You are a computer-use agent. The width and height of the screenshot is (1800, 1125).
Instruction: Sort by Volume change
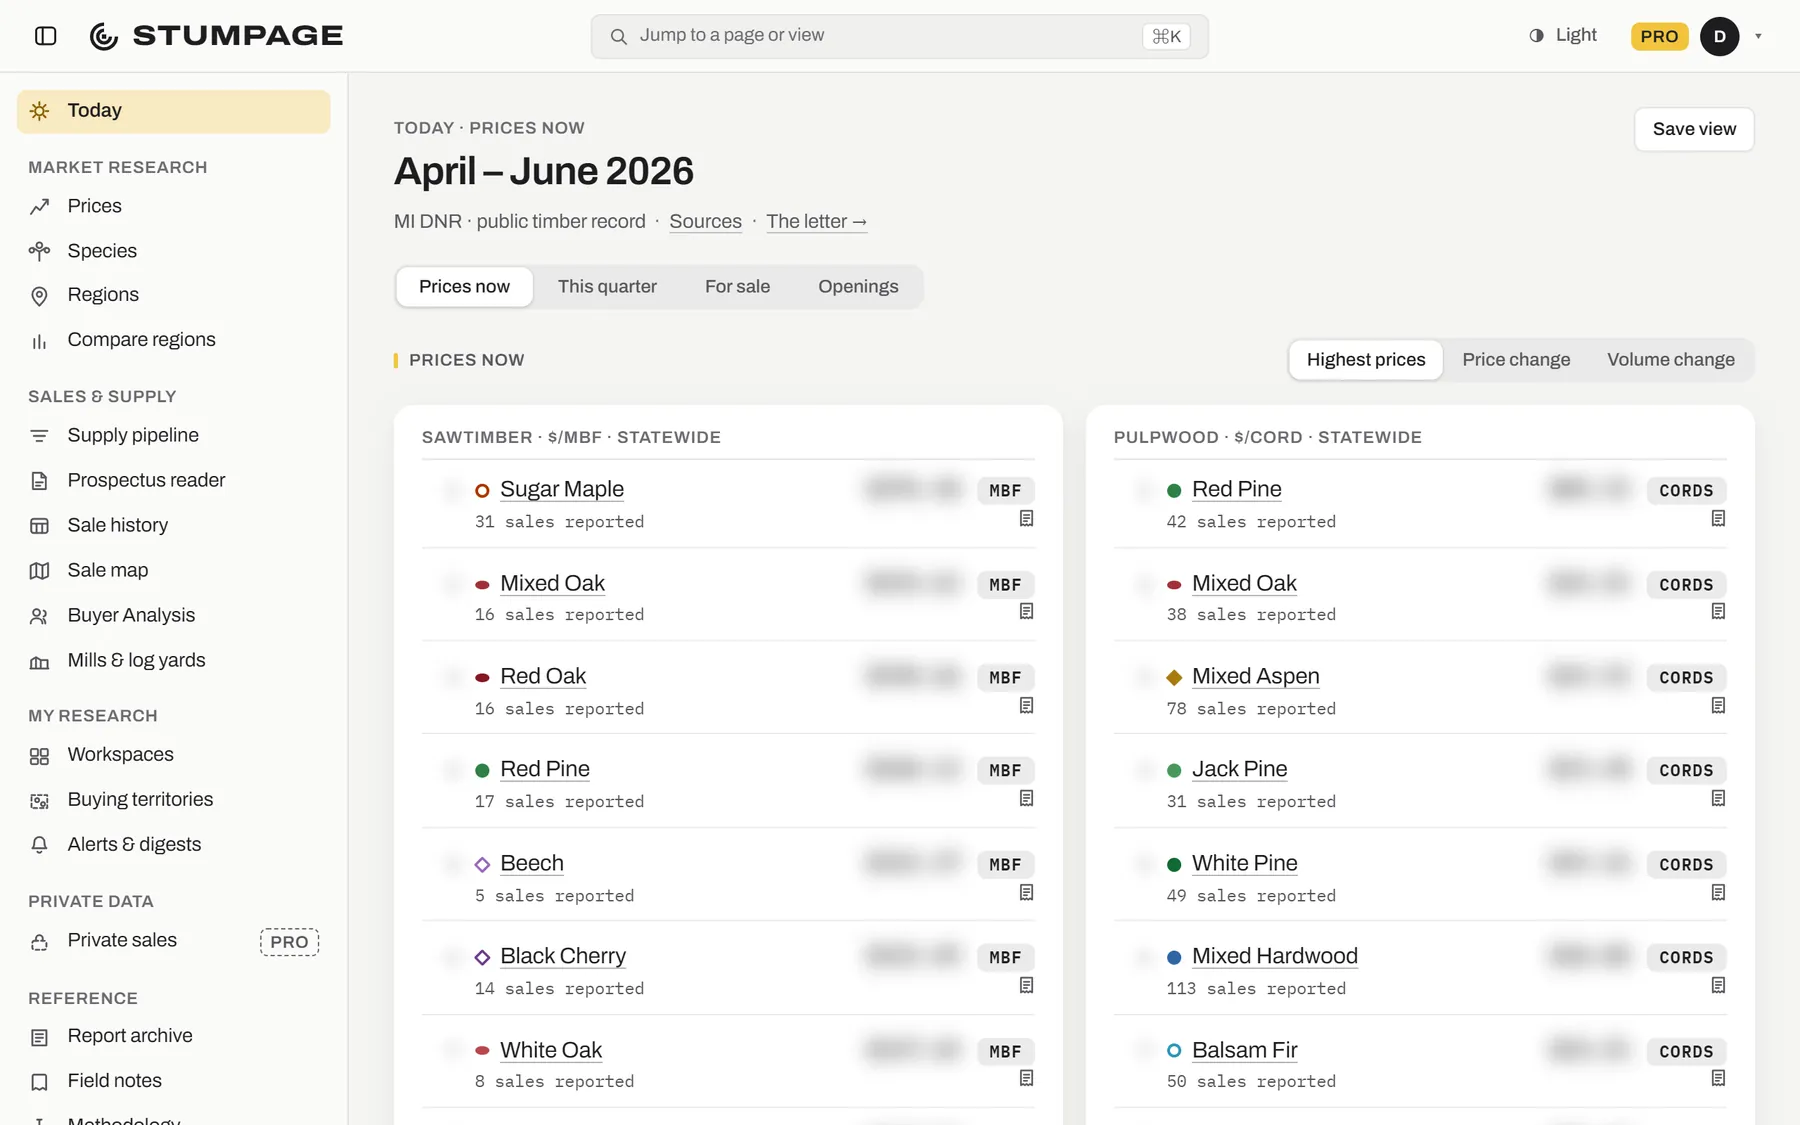pyautogui.click(x=1671, y=360)
